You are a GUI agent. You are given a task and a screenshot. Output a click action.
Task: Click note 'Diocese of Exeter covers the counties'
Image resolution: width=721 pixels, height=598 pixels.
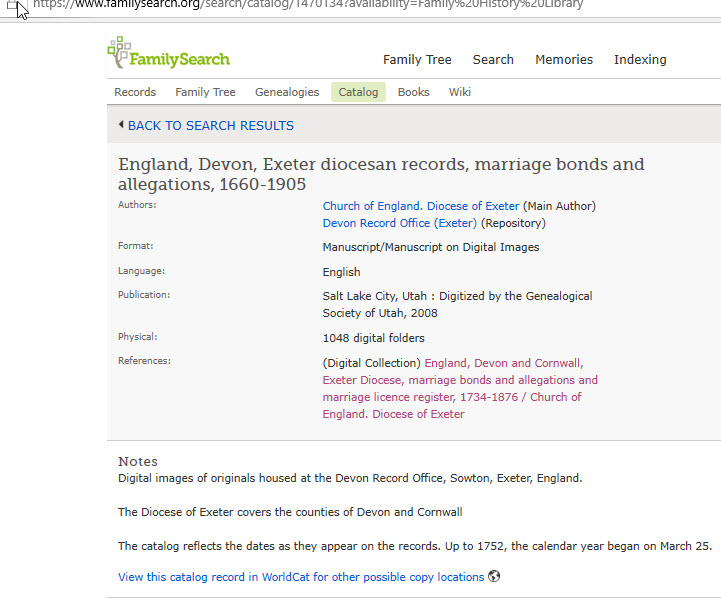pyautogui.click(x=290, y=512)
